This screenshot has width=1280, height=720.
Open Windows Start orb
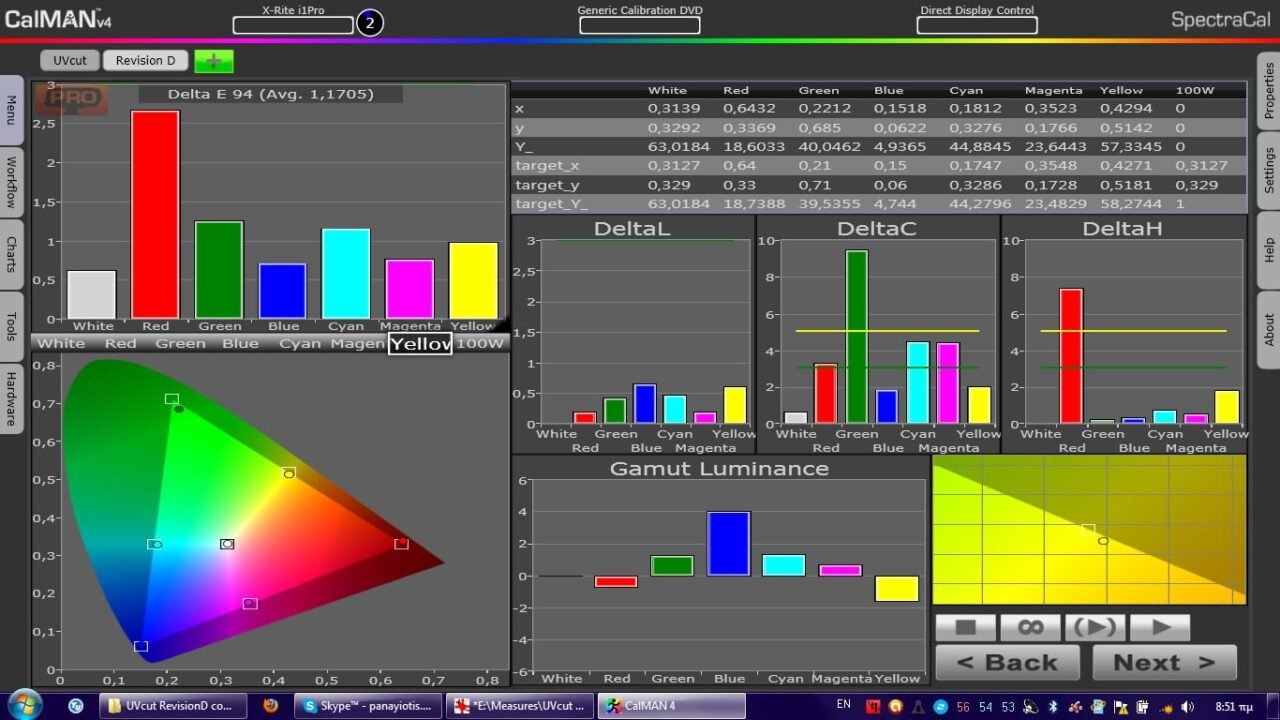tap(23, 704)
